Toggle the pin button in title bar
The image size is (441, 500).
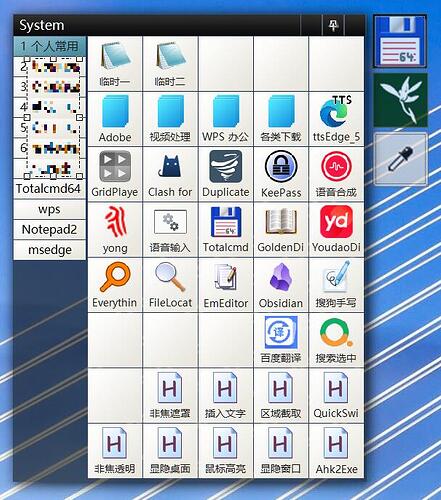tap(333, 25)
